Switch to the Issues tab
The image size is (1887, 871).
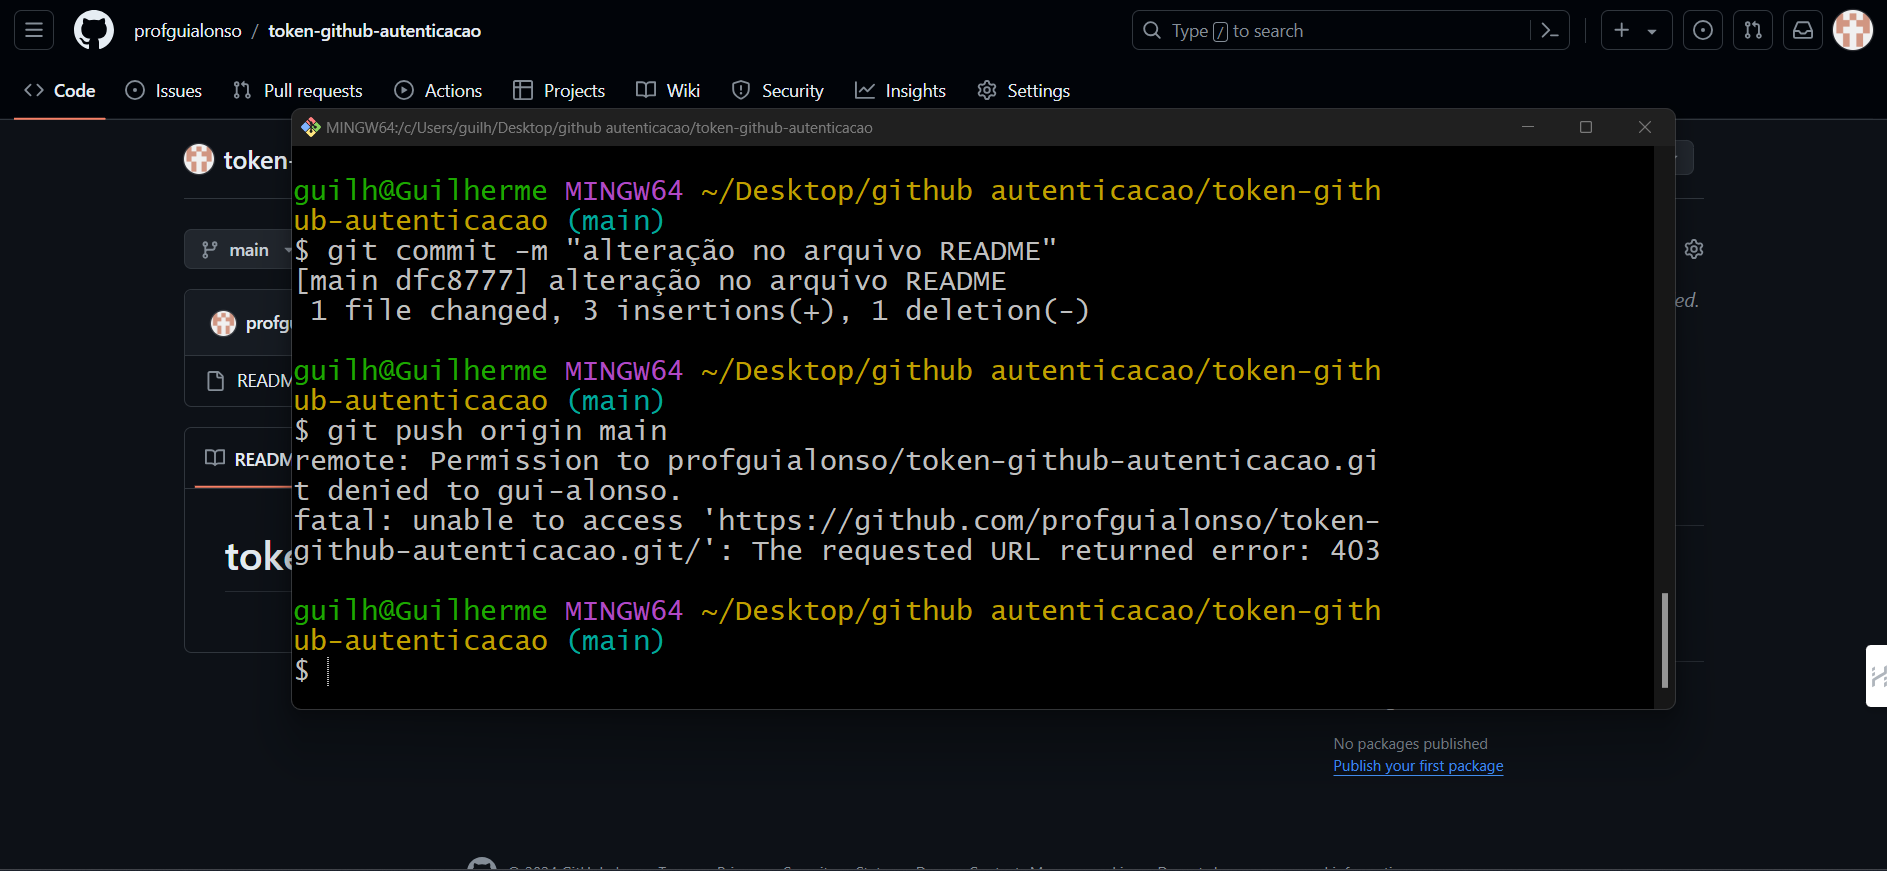click(164, 91)
